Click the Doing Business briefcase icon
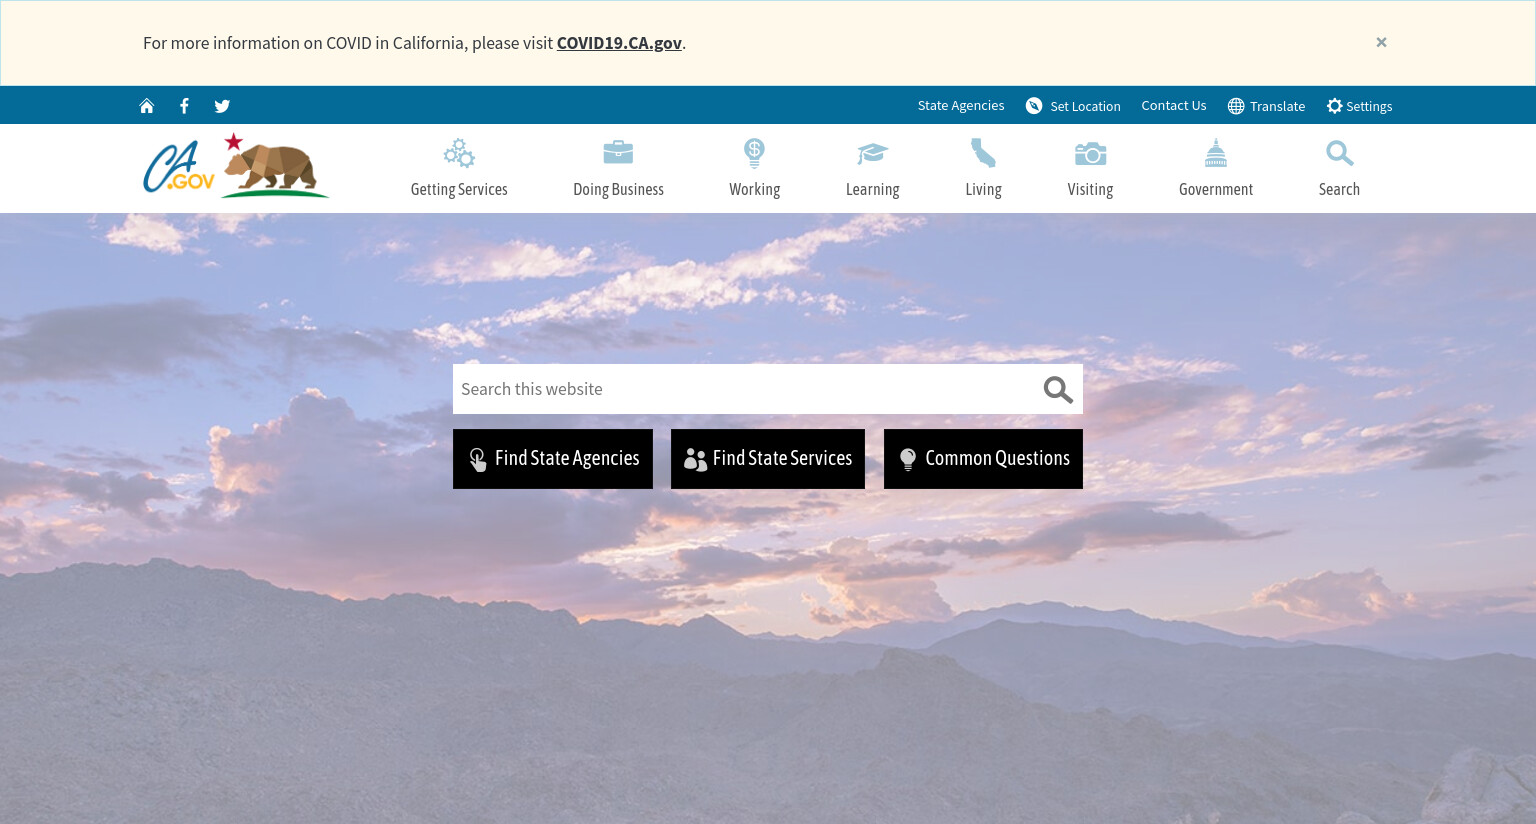The height and width of the screenshot is (824, 1536). [x=618, y=152]
